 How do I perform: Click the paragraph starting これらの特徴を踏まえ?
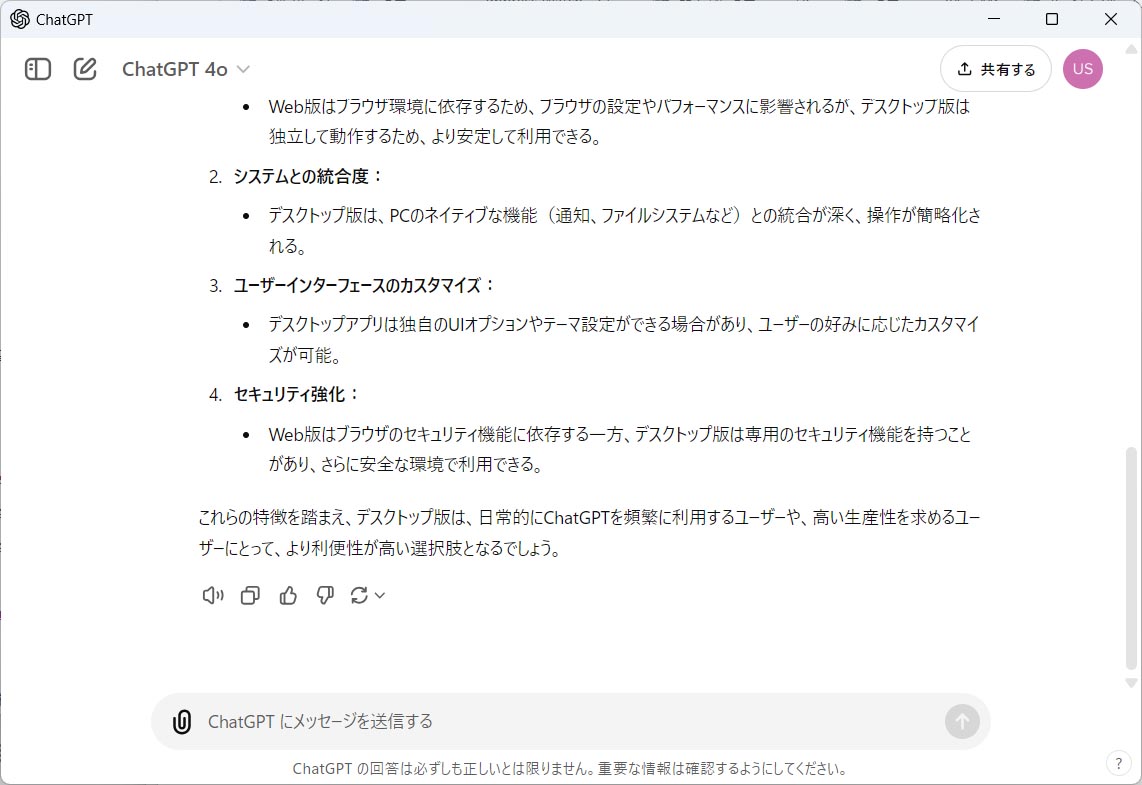[x=589, y=533]
